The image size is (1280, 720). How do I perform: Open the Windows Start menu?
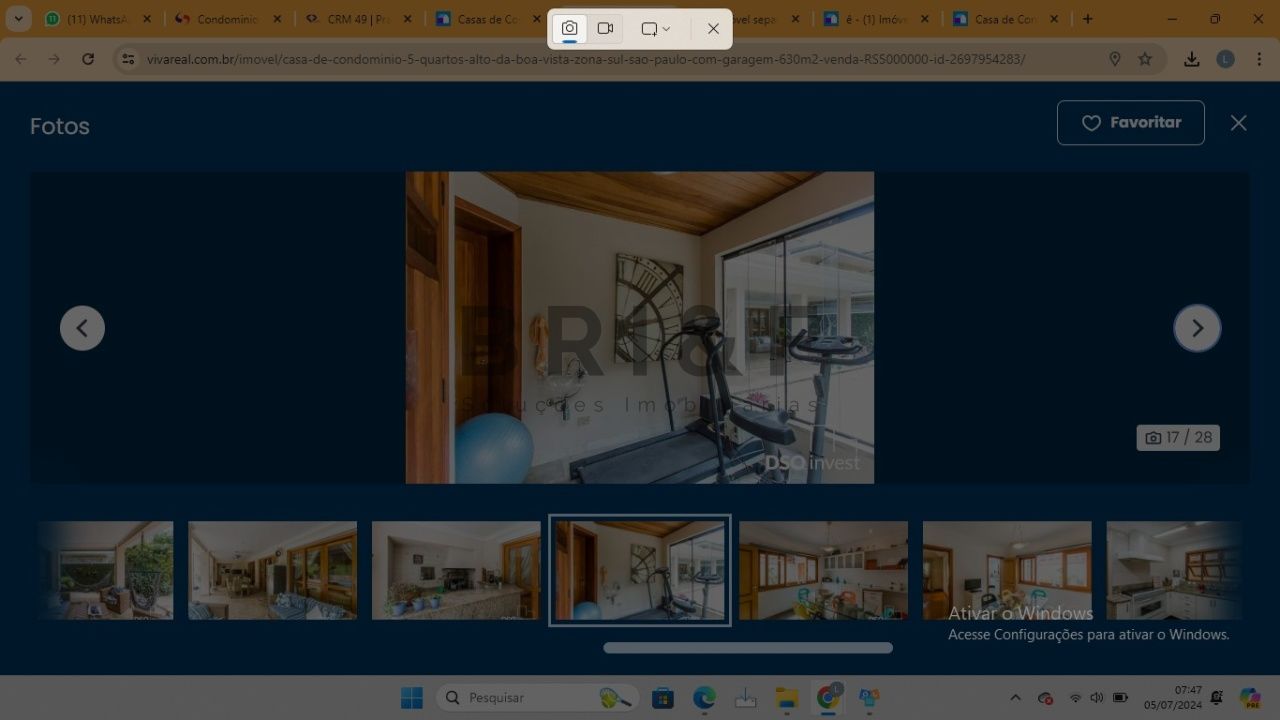point(411,698)
